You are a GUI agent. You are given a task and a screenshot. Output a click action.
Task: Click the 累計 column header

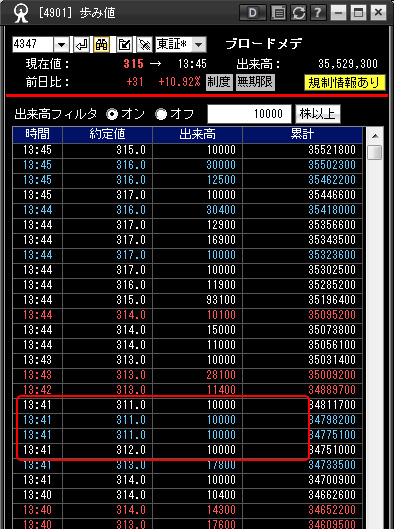click(x=303, y=135)
